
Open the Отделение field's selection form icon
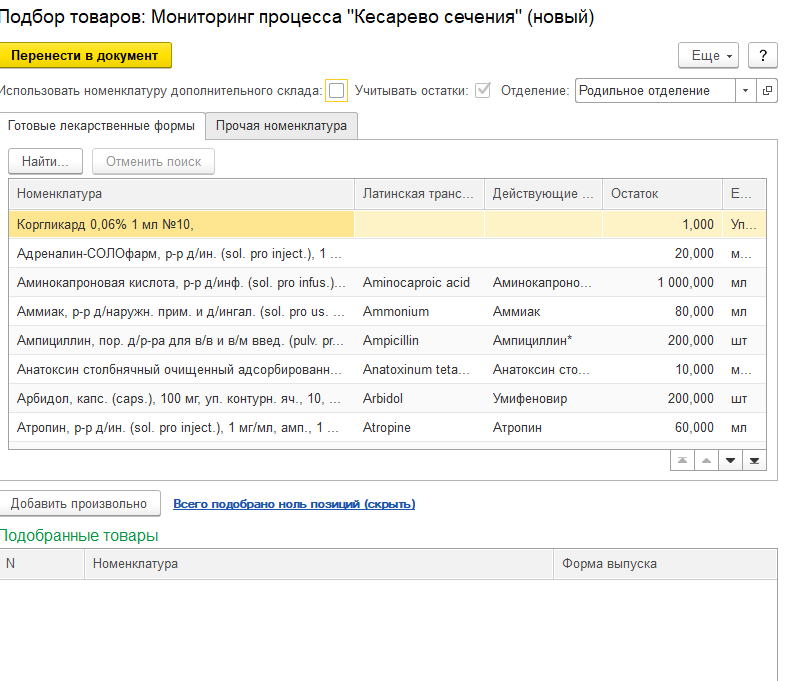[x=767, y=90]
